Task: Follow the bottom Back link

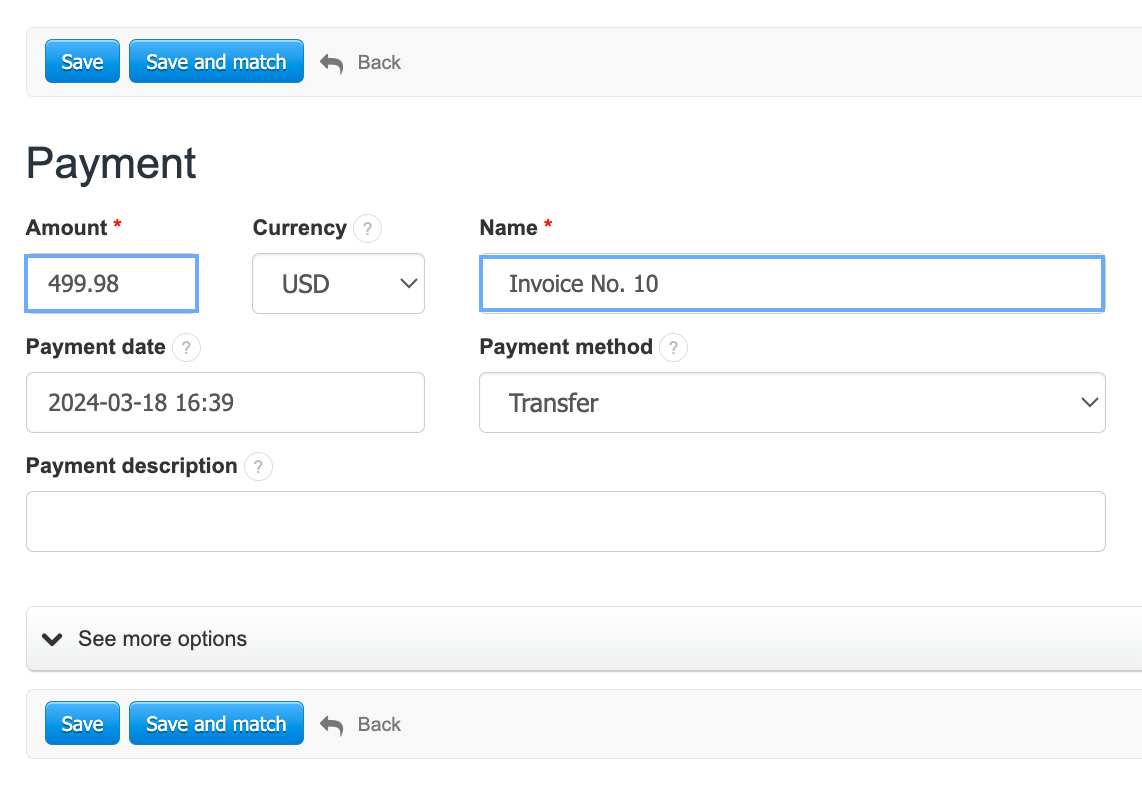Action: [x=379, y=725]
